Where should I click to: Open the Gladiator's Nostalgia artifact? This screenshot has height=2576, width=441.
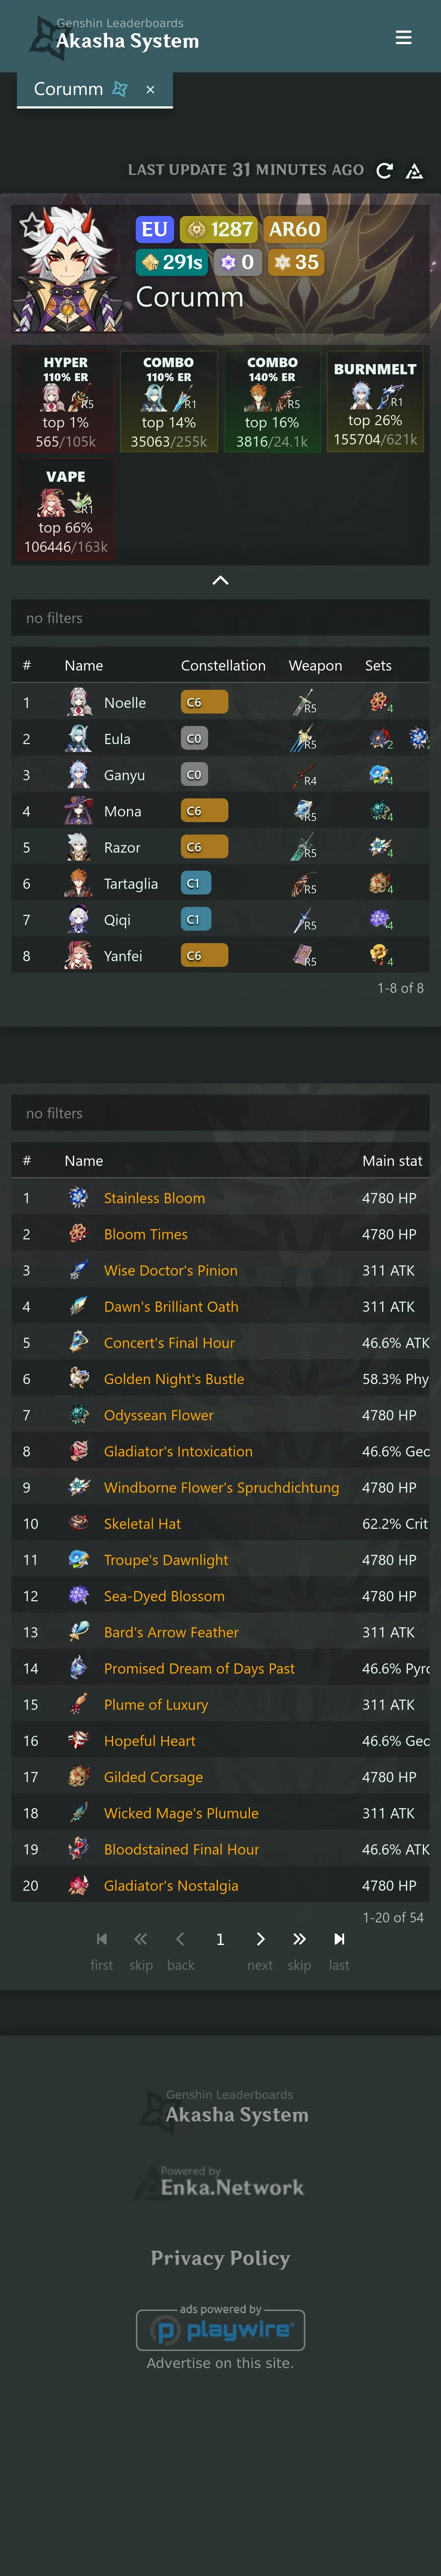(x=171, y=1886)
